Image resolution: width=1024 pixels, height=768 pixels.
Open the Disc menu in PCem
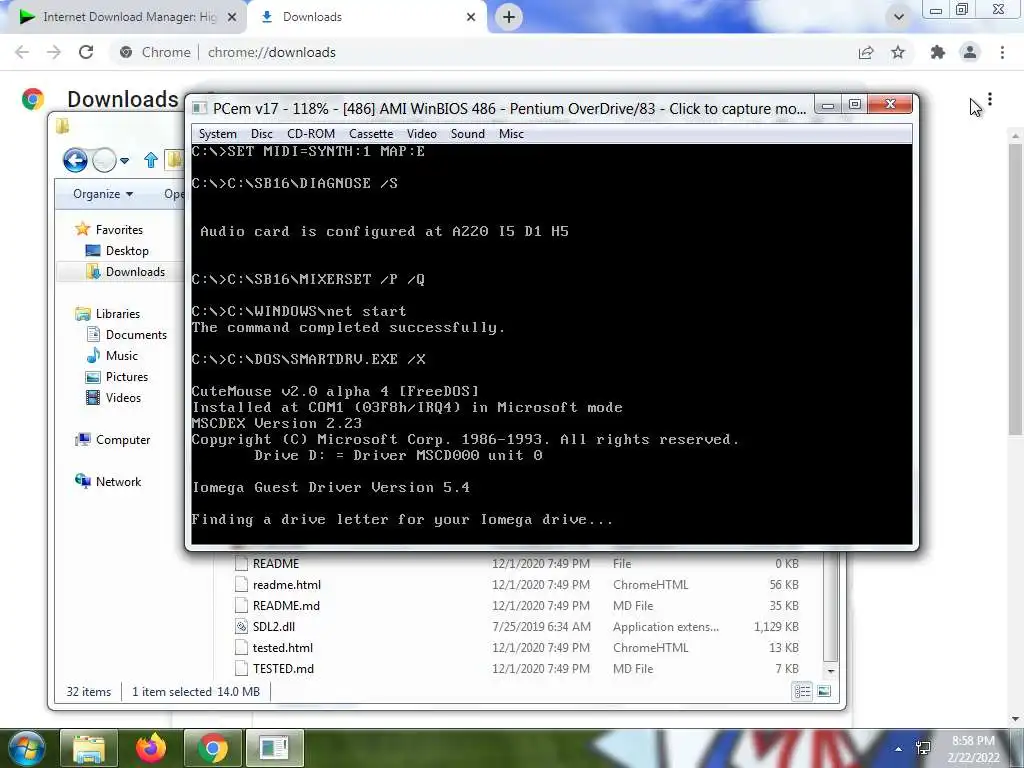click(x=261, y=134)
